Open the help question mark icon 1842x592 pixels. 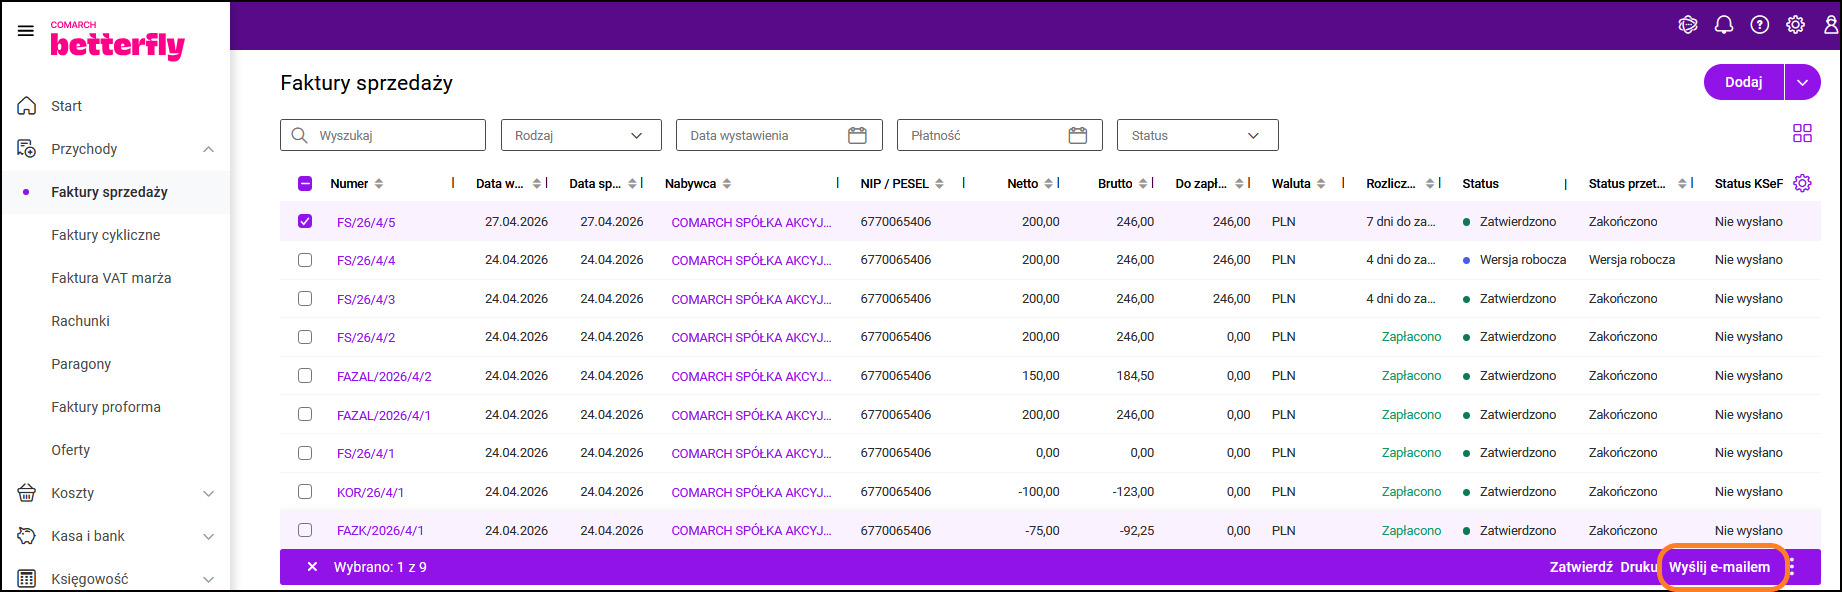[1760, 25]
